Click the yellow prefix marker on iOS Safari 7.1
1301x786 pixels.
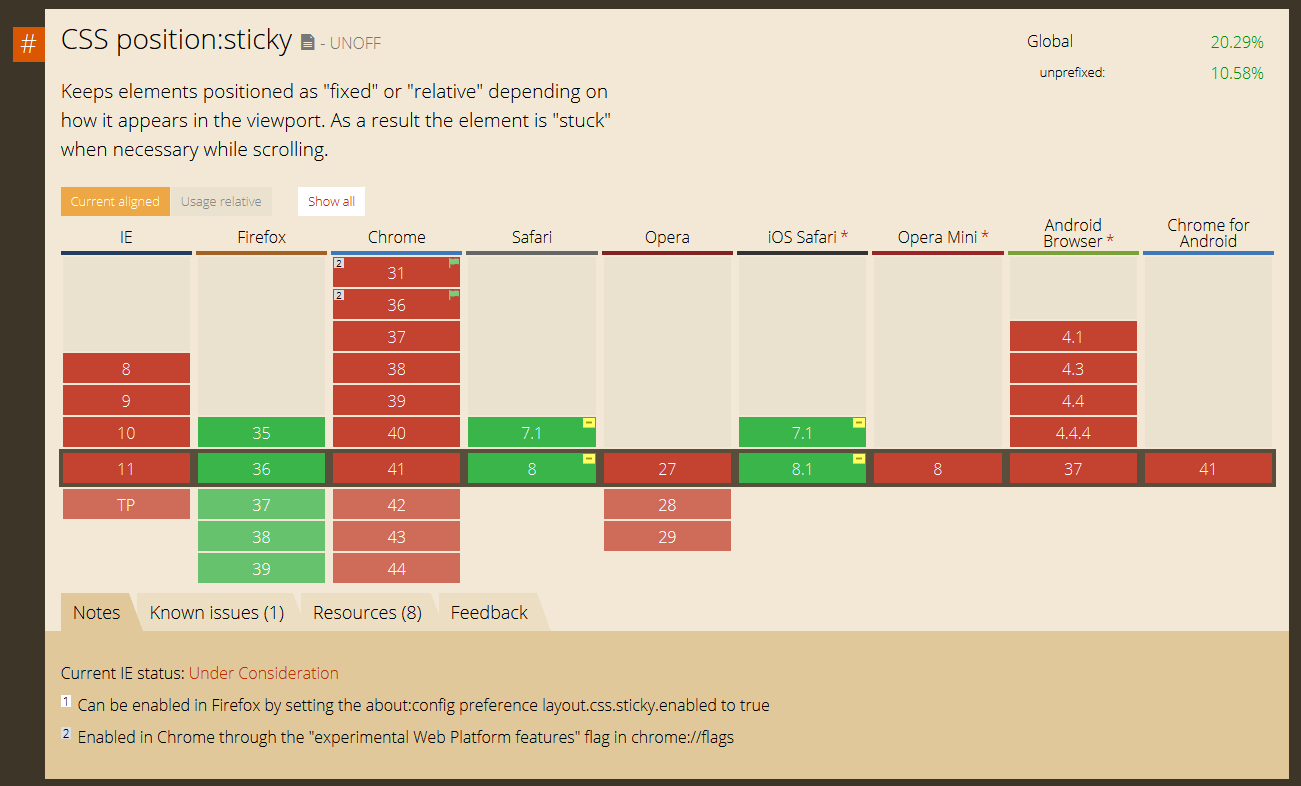[860, 424]
